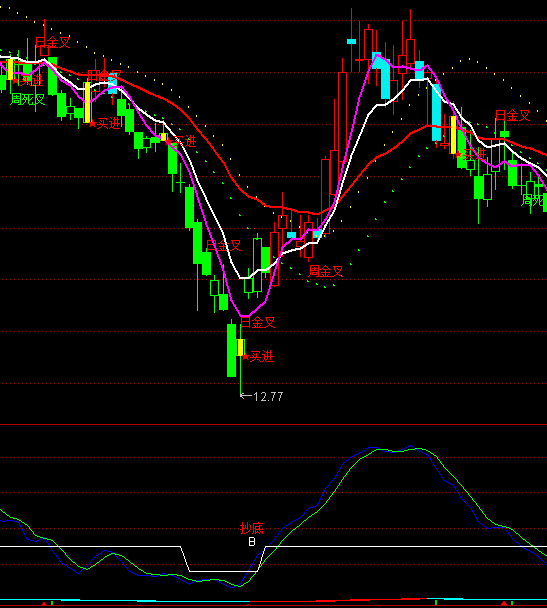Click the 日金叉 label at the top-left peak

tap(53, 42)
